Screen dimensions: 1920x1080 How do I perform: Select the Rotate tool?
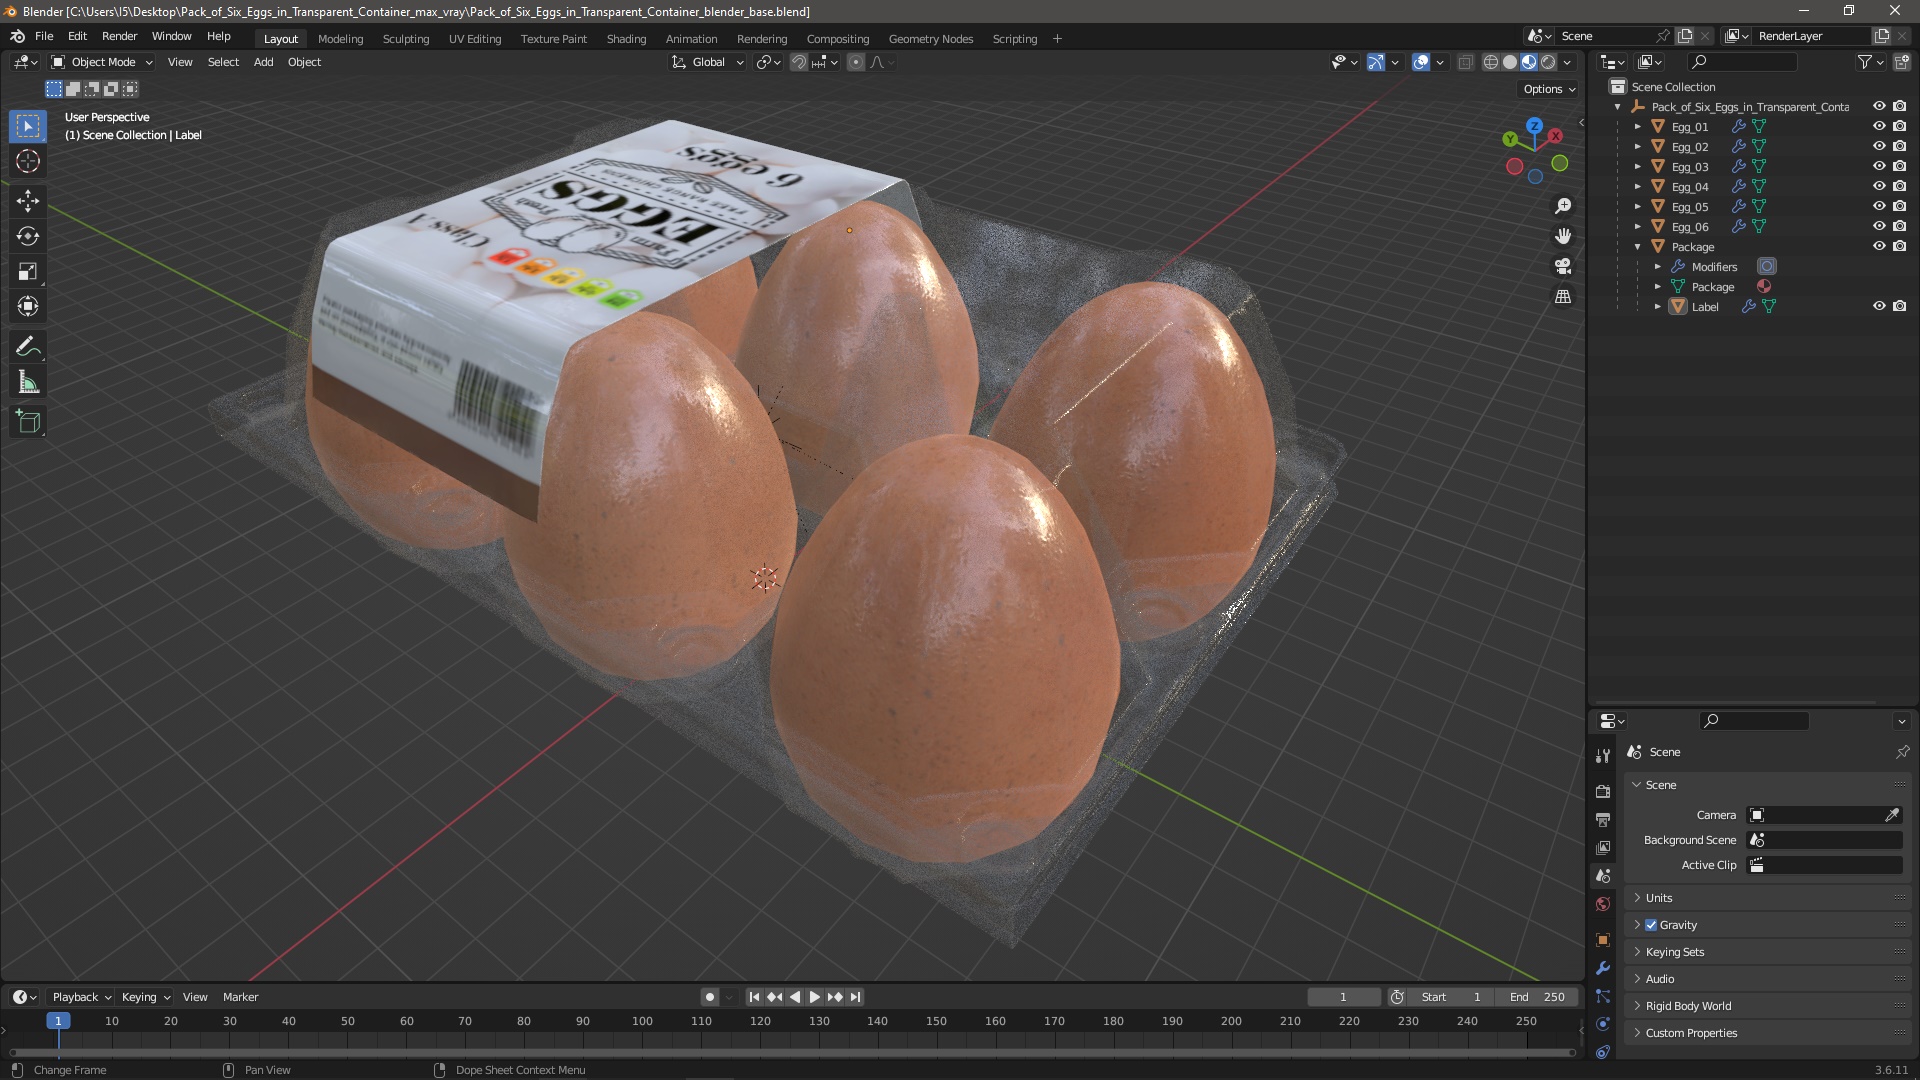pos(28,236)
